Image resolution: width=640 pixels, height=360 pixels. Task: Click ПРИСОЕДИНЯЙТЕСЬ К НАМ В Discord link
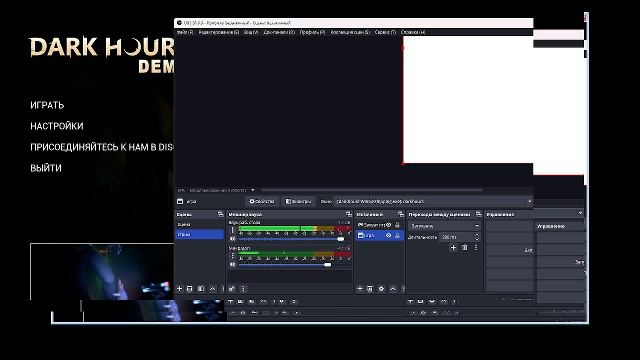tap(102, 147)
